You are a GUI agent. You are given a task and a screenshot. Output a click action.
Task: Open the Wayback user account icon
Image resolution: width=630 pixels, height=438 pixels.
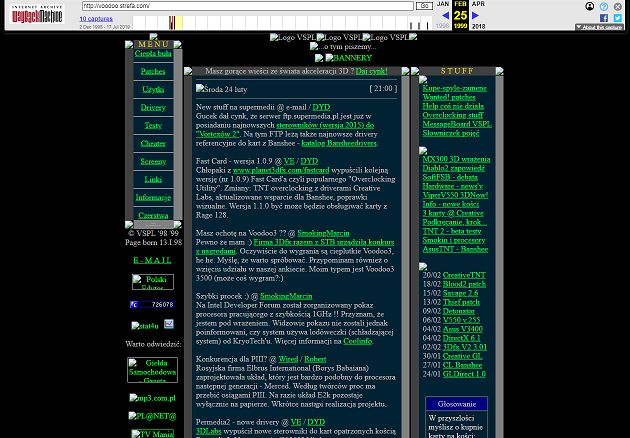tap(589, 6)
